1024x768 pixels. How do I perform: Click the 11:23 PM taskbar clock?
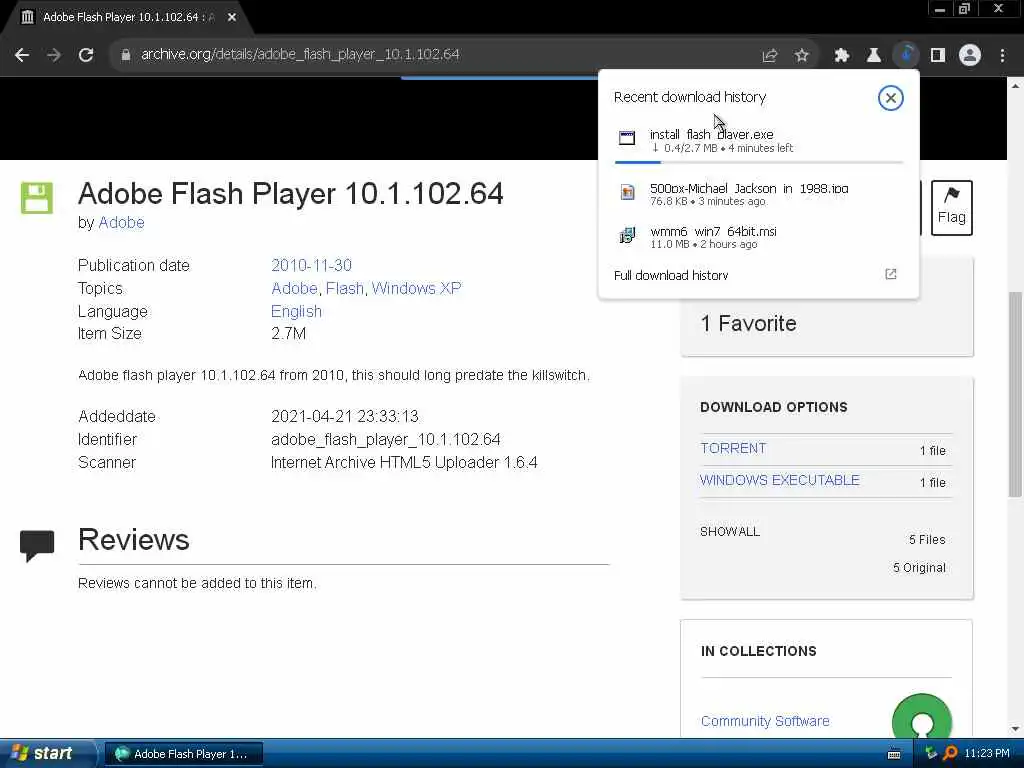click(x=987, y=754)
